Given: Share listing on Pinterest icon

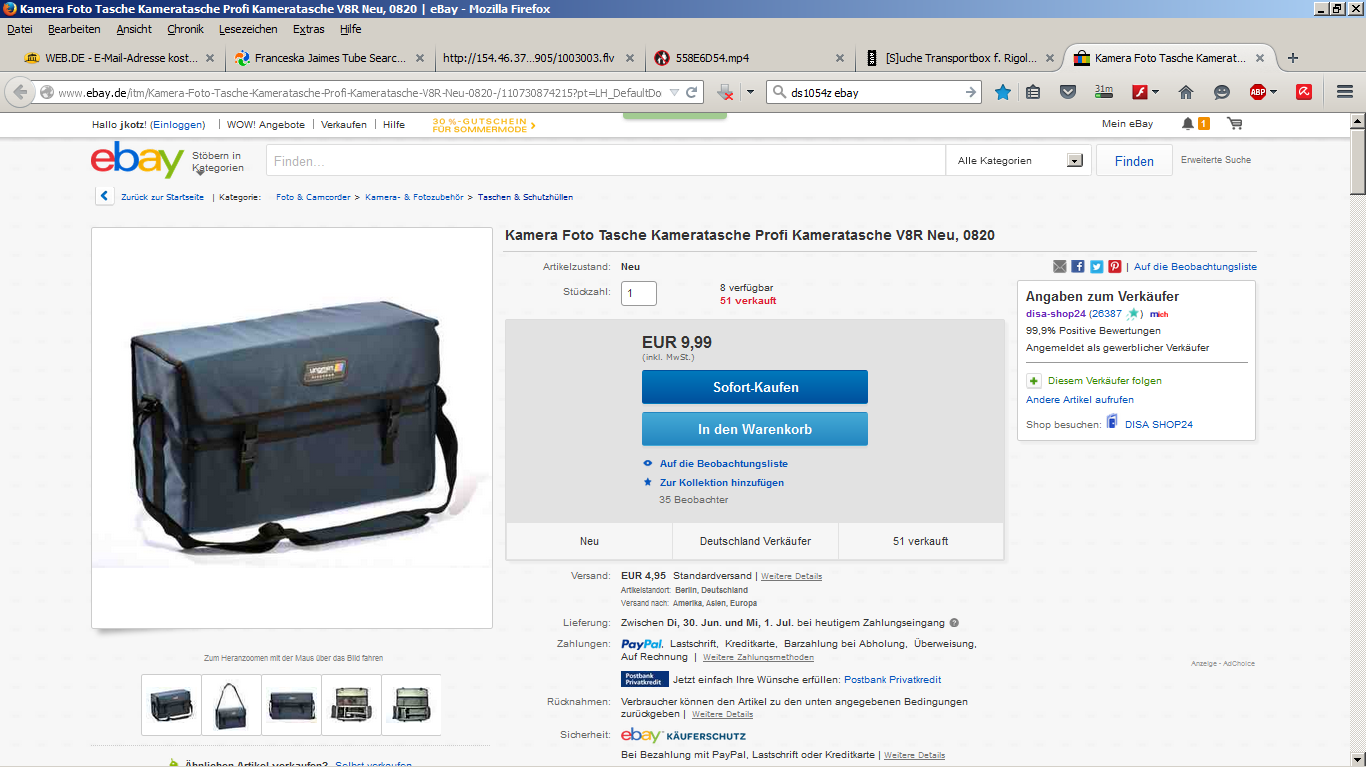Looking at the screenshot, I should click(1114, 267).
